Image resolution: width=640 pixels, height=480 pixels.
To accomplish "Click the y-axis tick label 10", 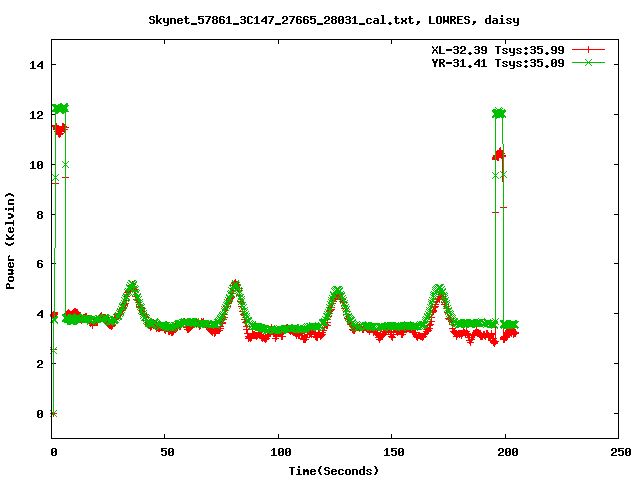I will [x=36, y=165].
